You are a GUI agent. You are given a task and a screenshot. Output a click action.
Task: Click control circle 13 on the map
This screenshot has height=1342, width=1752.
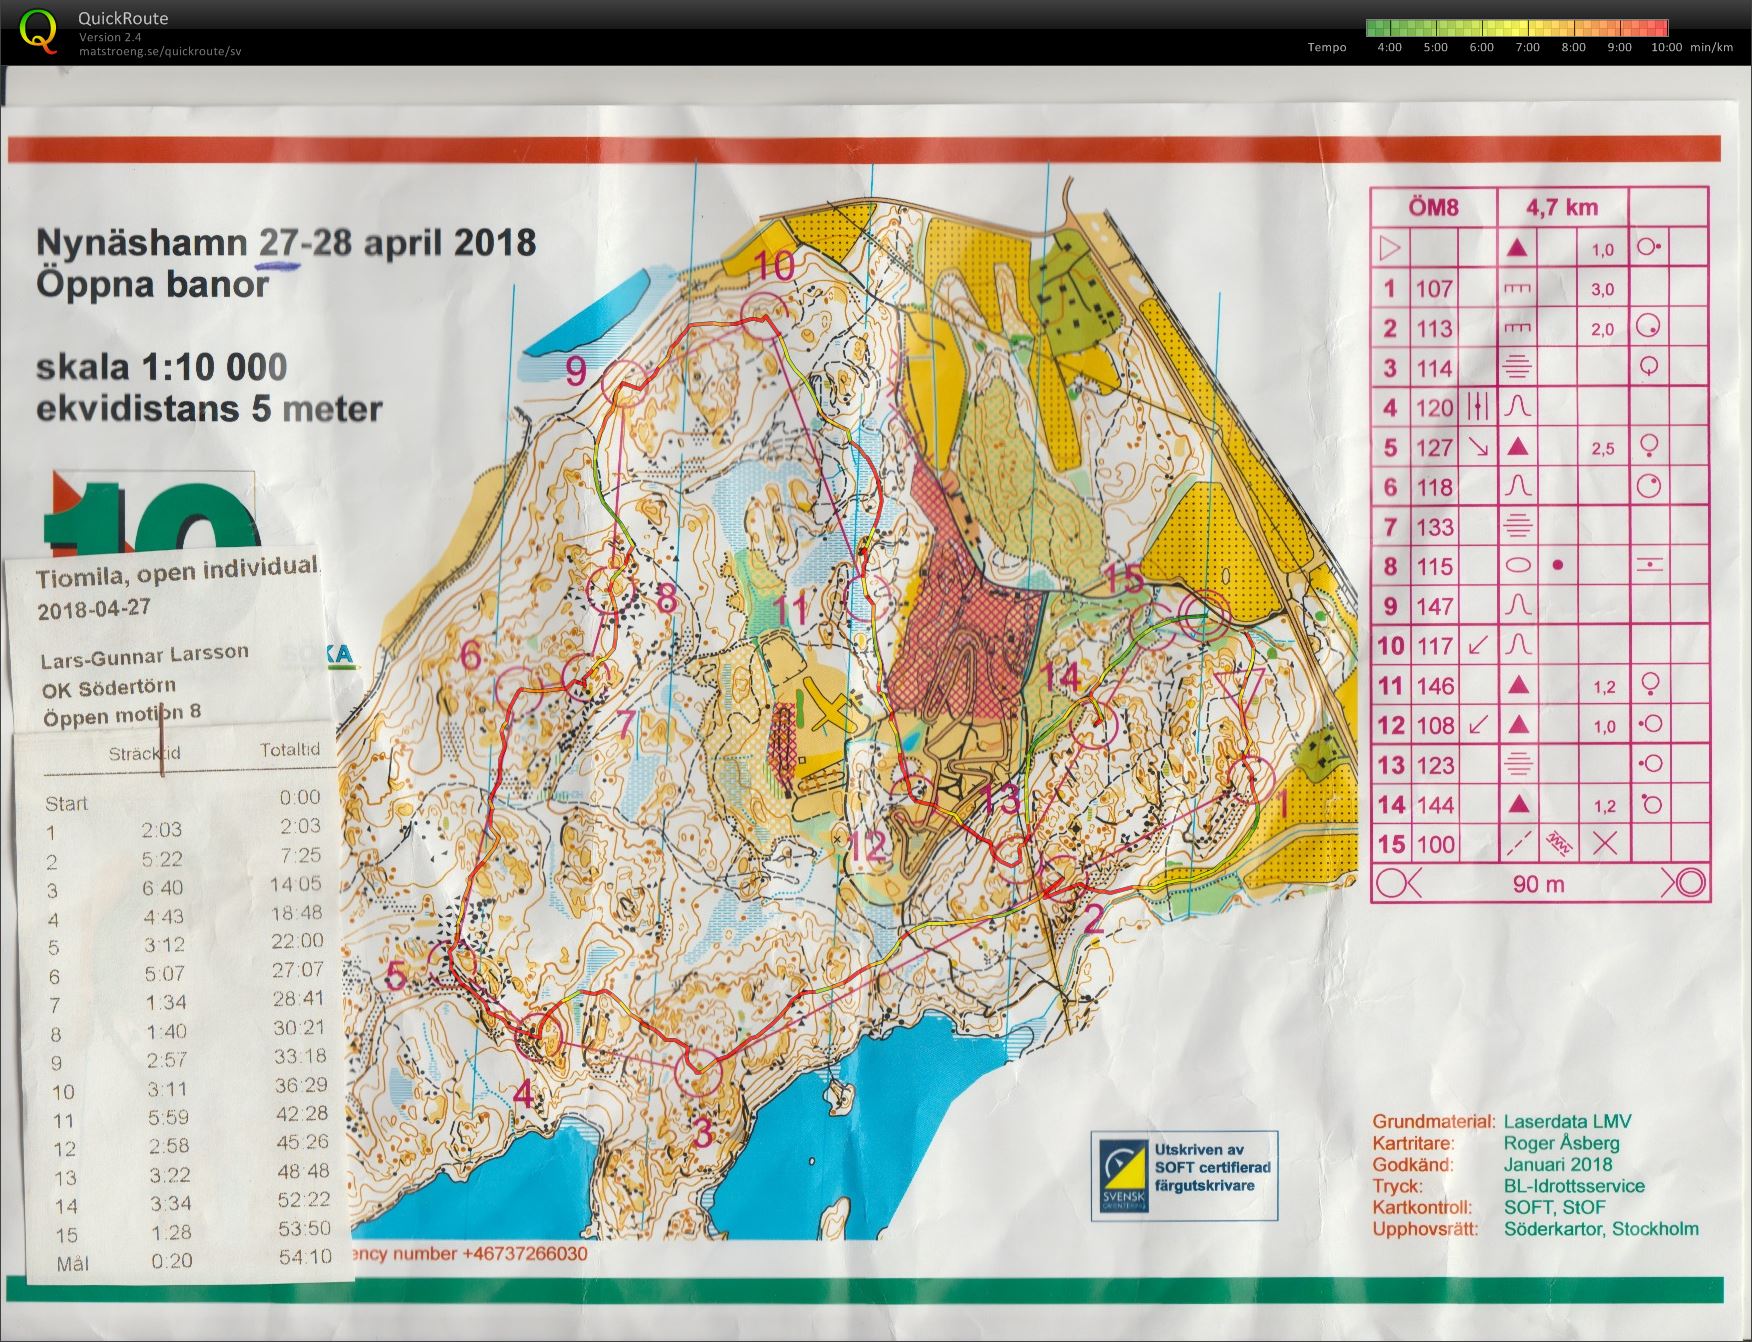tap(1009, 846)
